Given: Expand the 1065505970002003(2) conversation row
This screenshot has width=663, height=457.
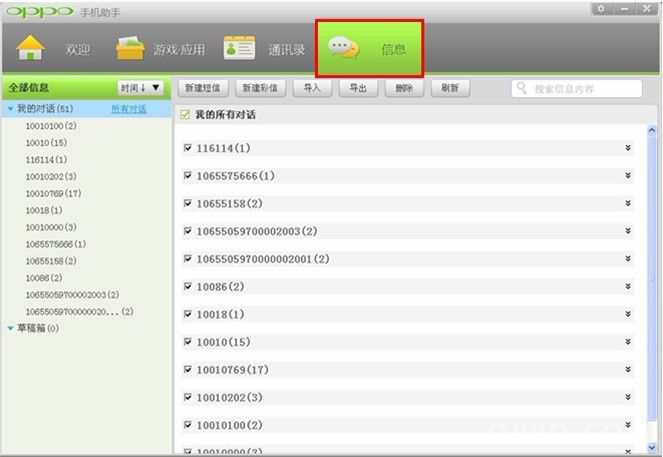Looking at the screenshot, I should [x=628, y=231].
